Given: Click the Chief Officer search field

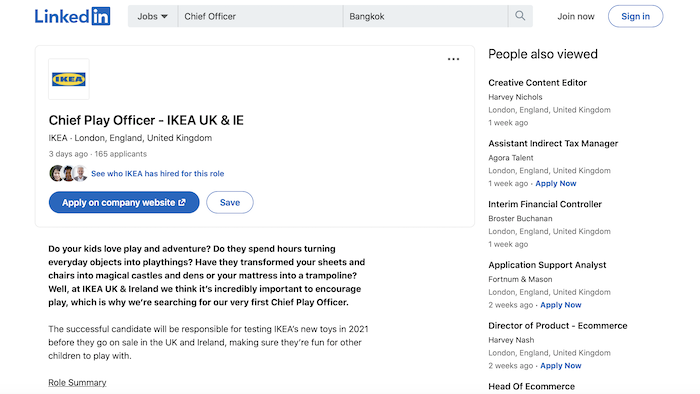Looking at the screenshot, I should point(260,17).
